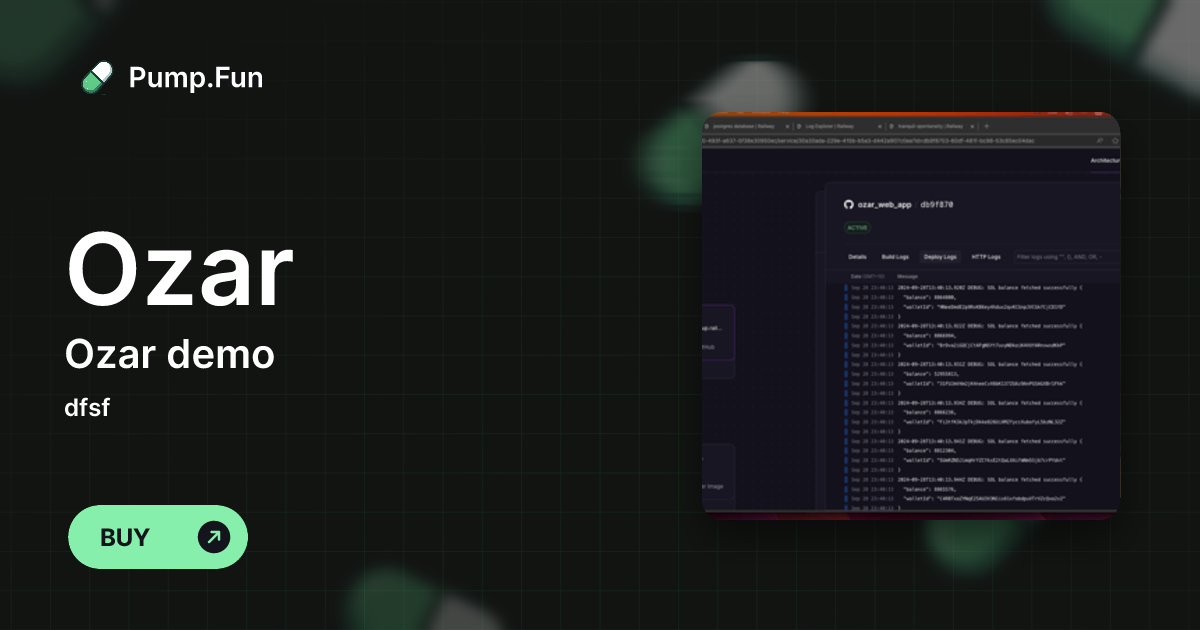Click the ozar_web_app repository name
Screen dimensions: 1200x630
click(x=885, y=204)
